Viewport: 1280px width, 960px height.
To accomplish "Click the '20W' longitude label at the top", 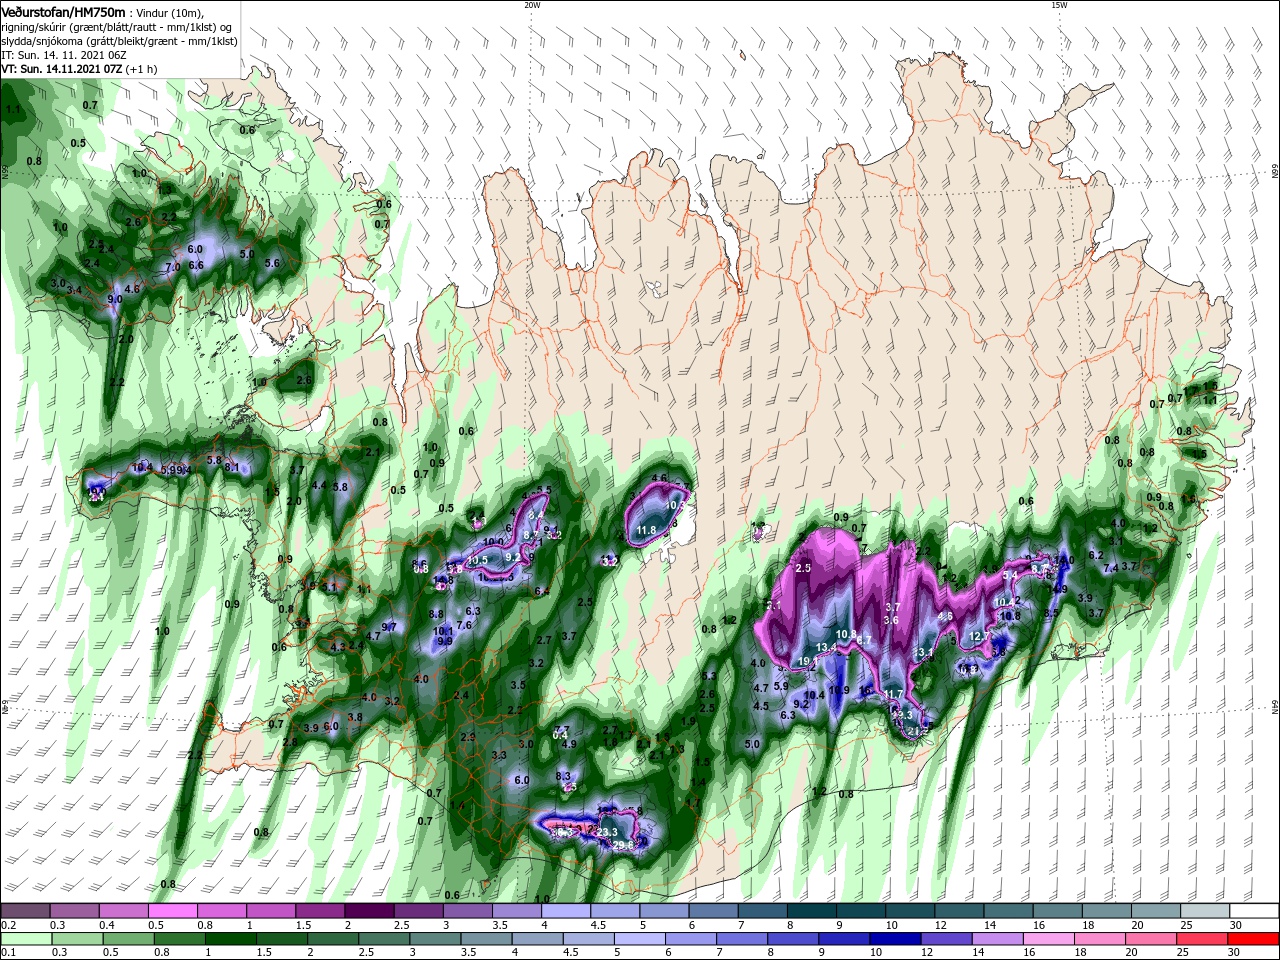I will (x=532, y=5).
